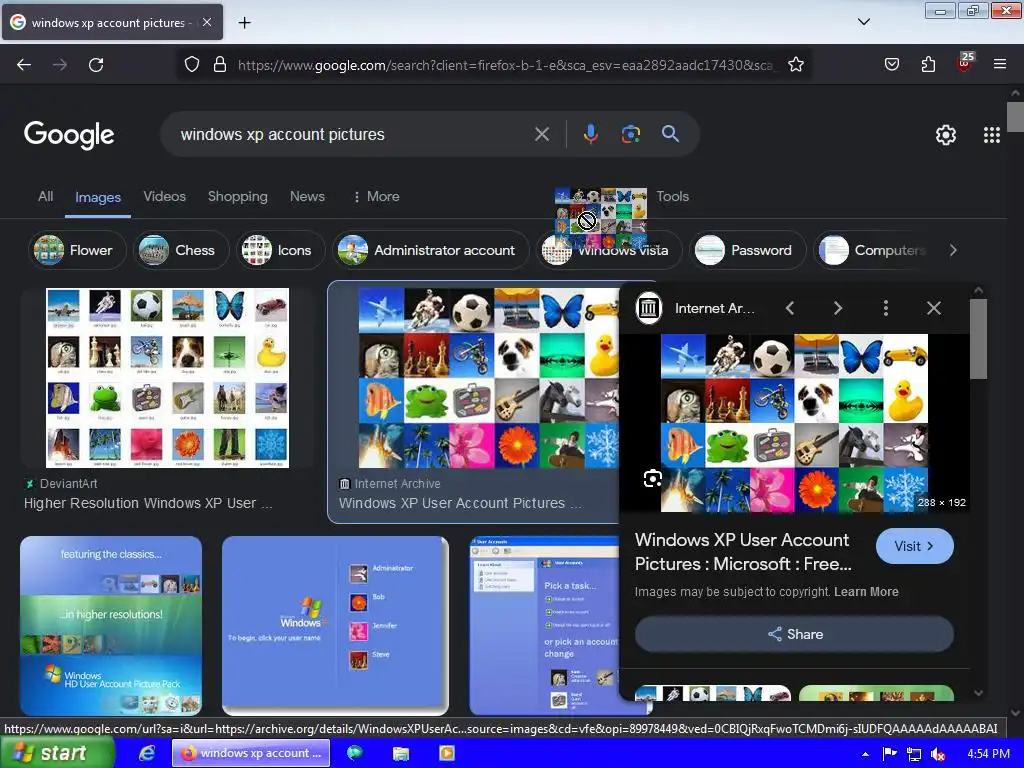
Task: Go to the Google homepage logo
Action: [69, 135]
